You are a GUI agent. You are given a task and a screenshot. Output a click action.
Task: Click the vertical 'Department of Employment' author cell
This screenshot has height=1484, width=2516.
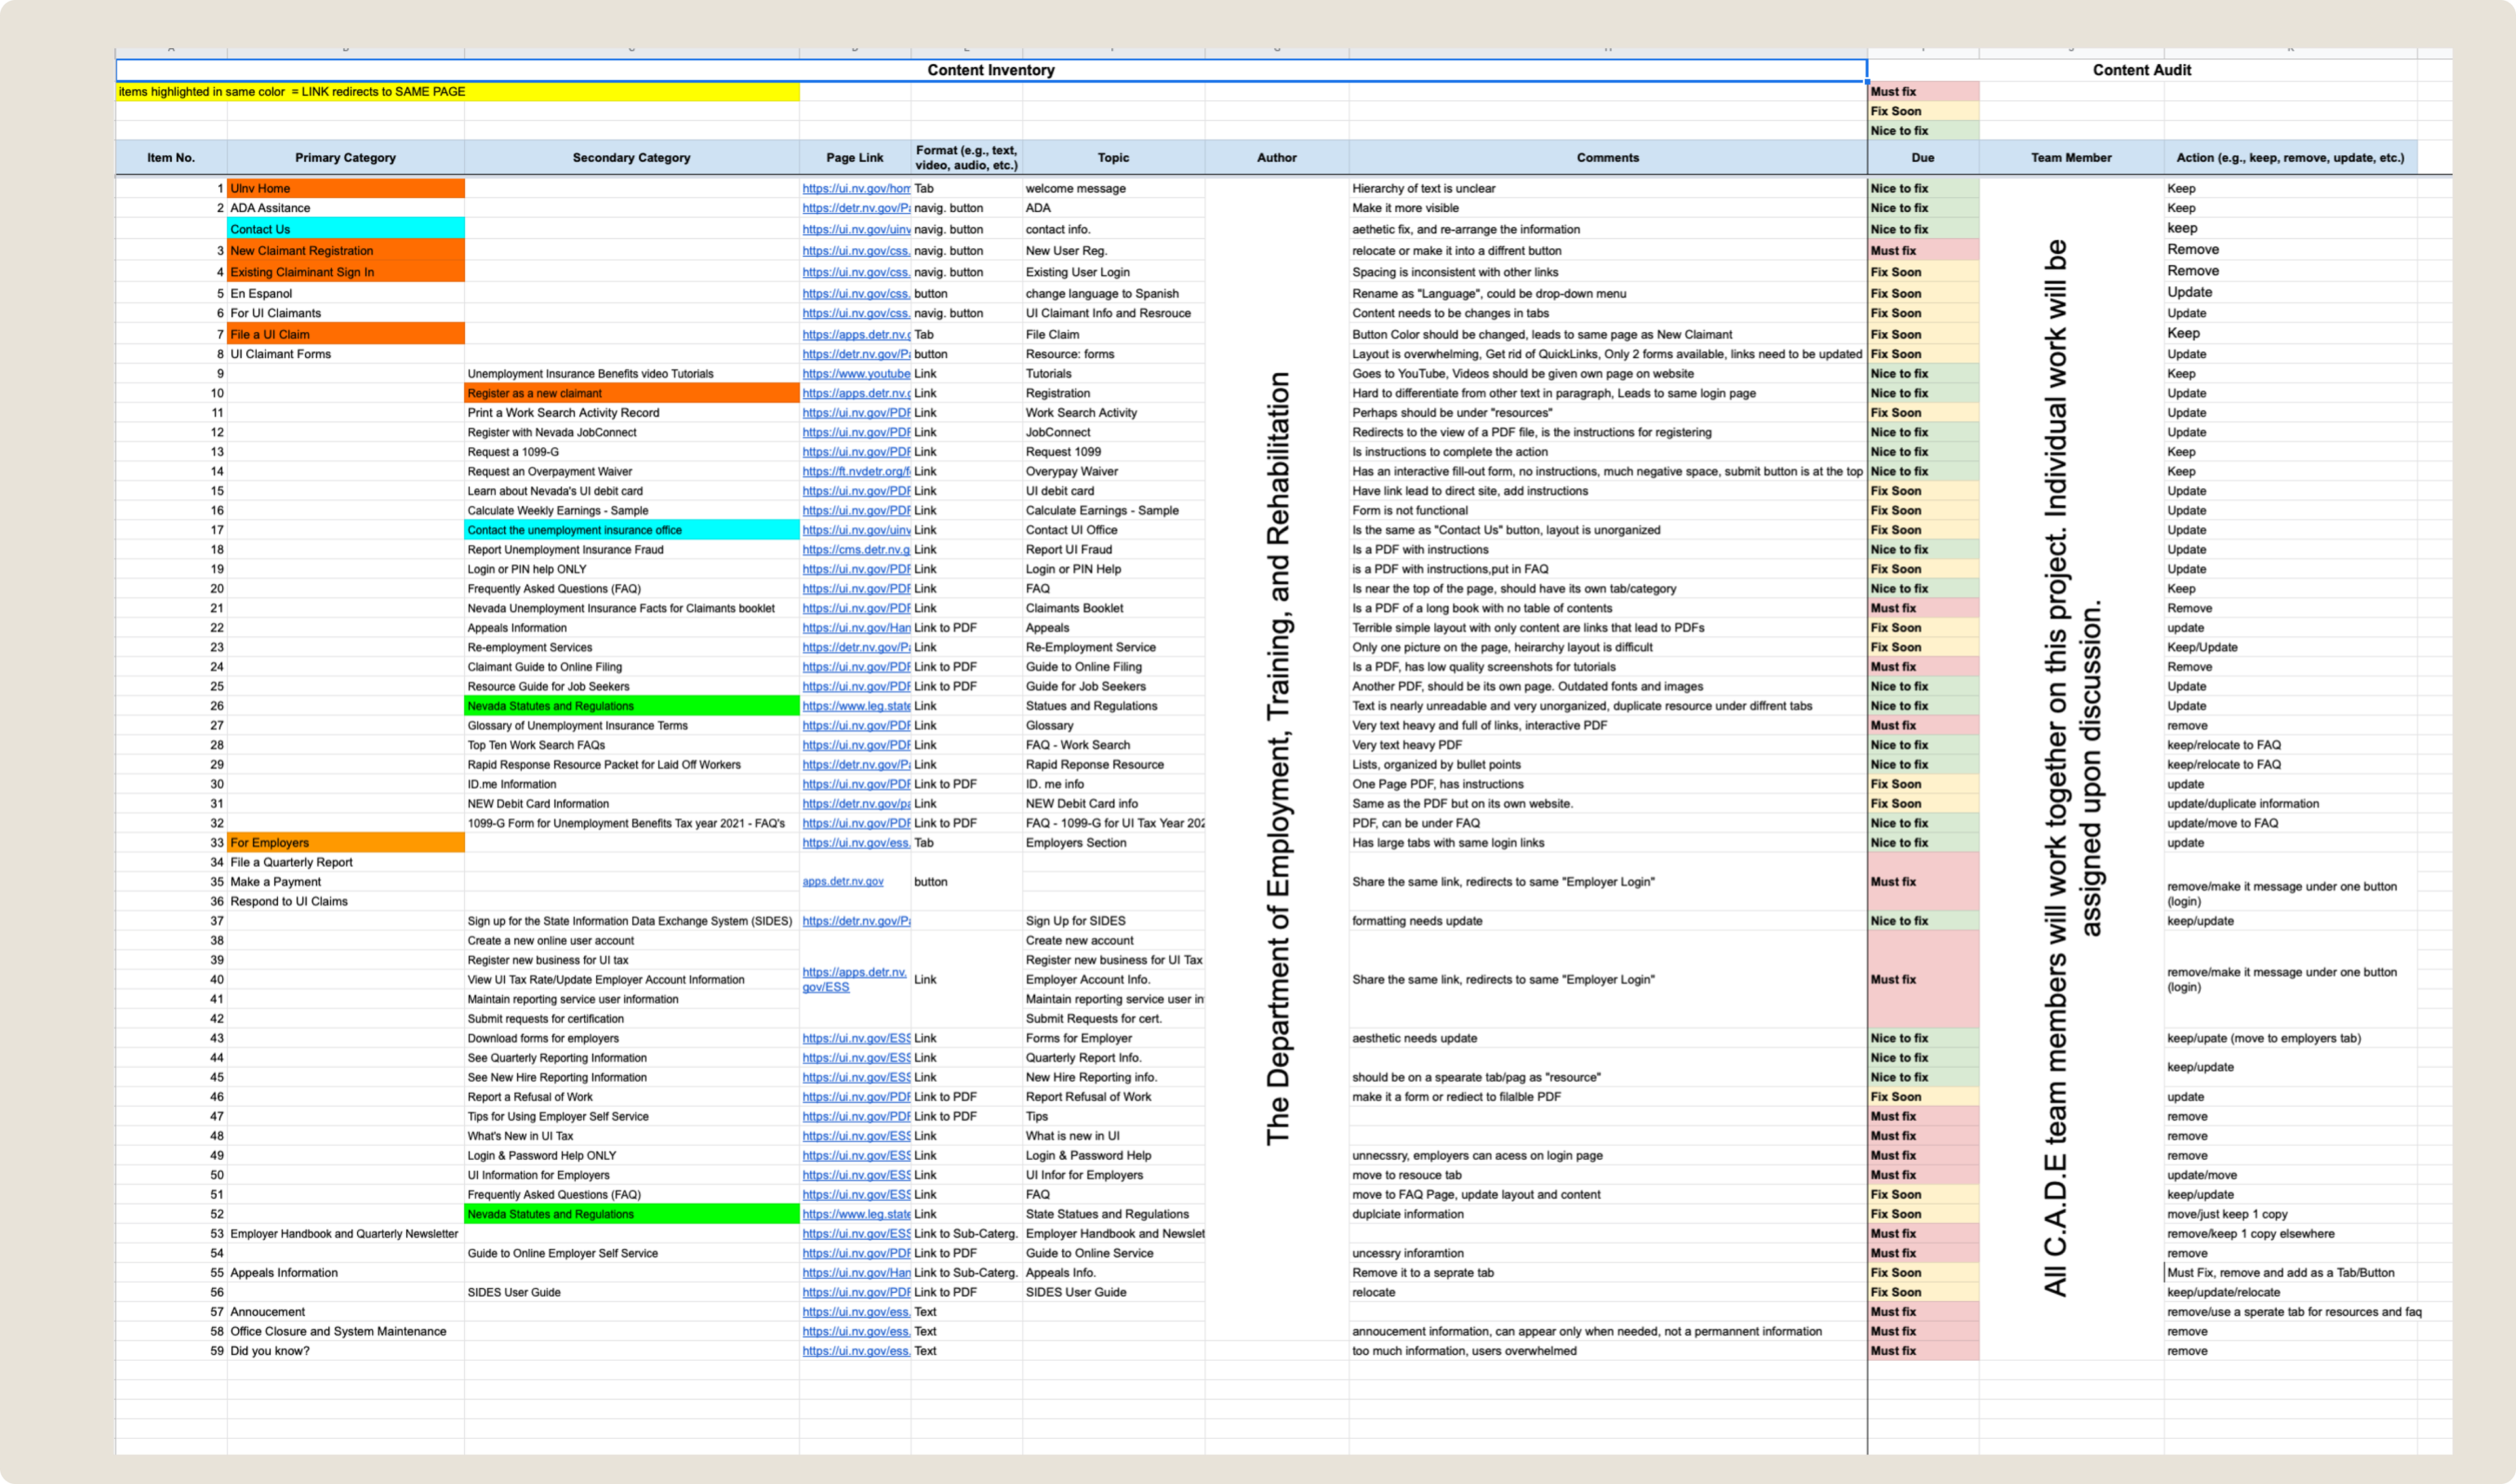[1277, 759]
